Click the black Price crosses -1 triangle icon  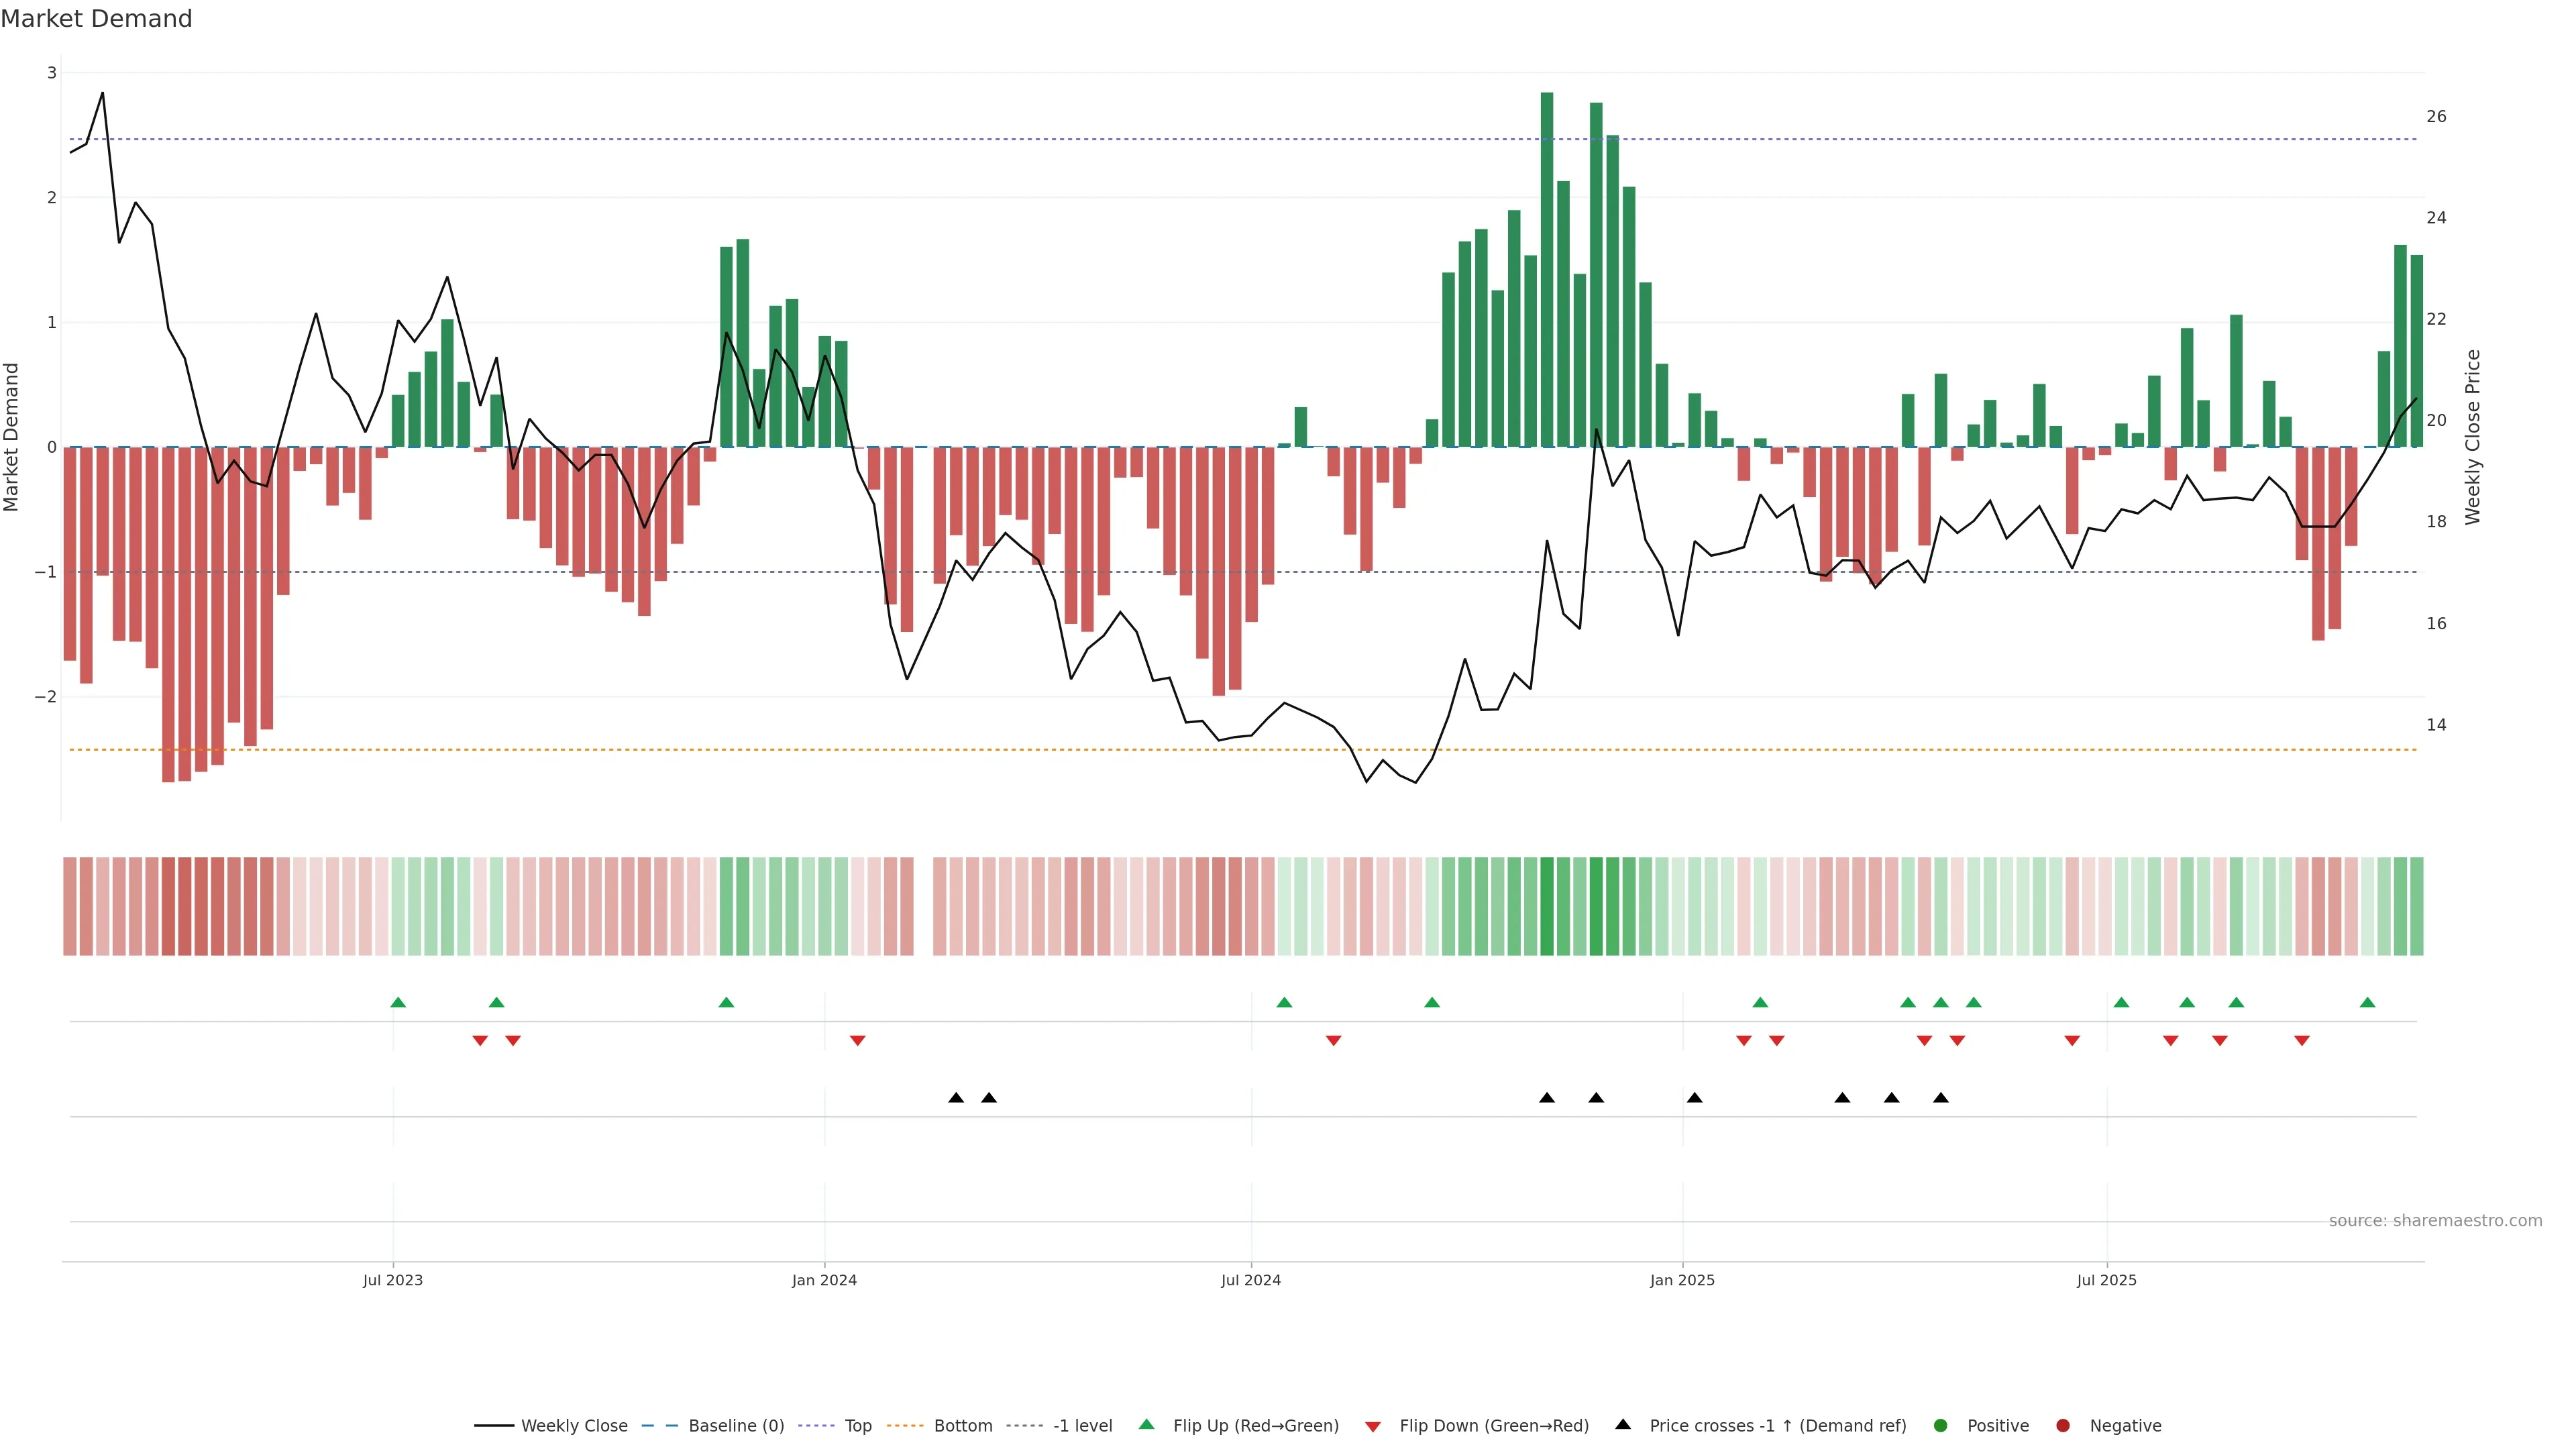coord(1623,1425)
